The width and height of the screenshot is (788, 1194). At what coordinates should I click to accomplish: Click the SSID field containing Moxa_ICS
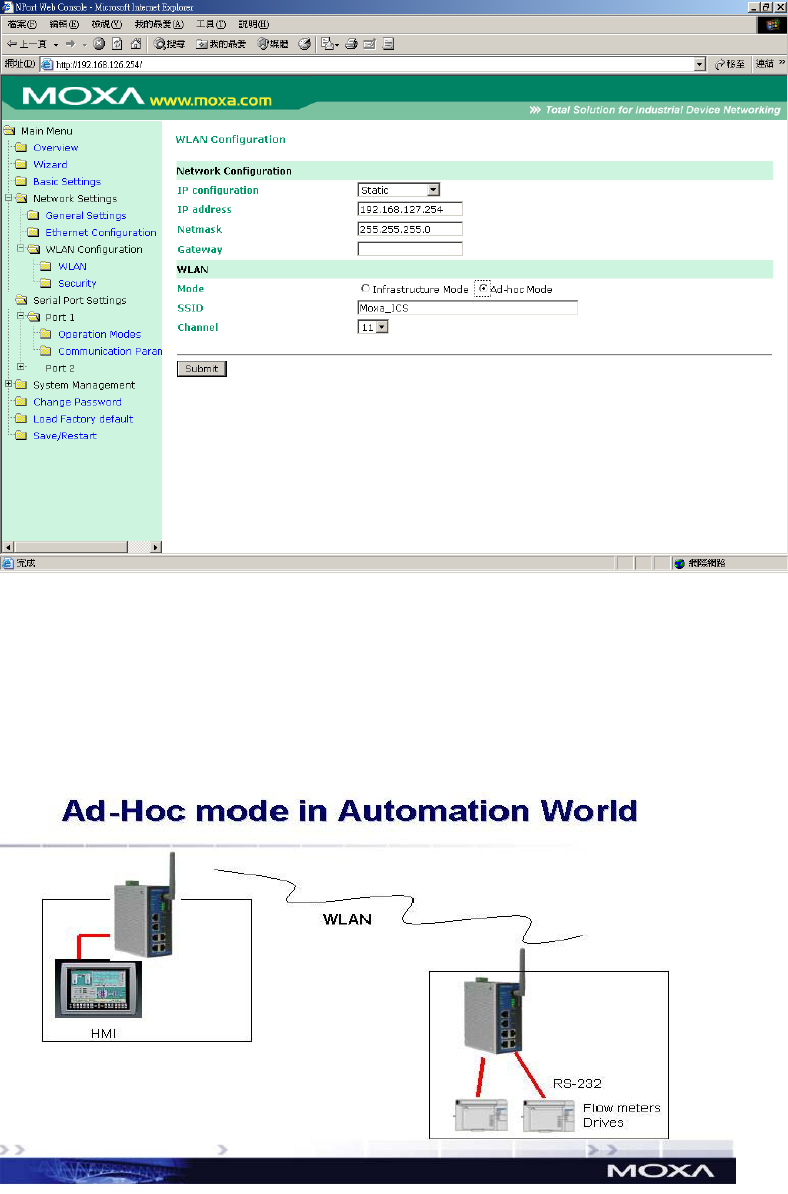[467, 308]
